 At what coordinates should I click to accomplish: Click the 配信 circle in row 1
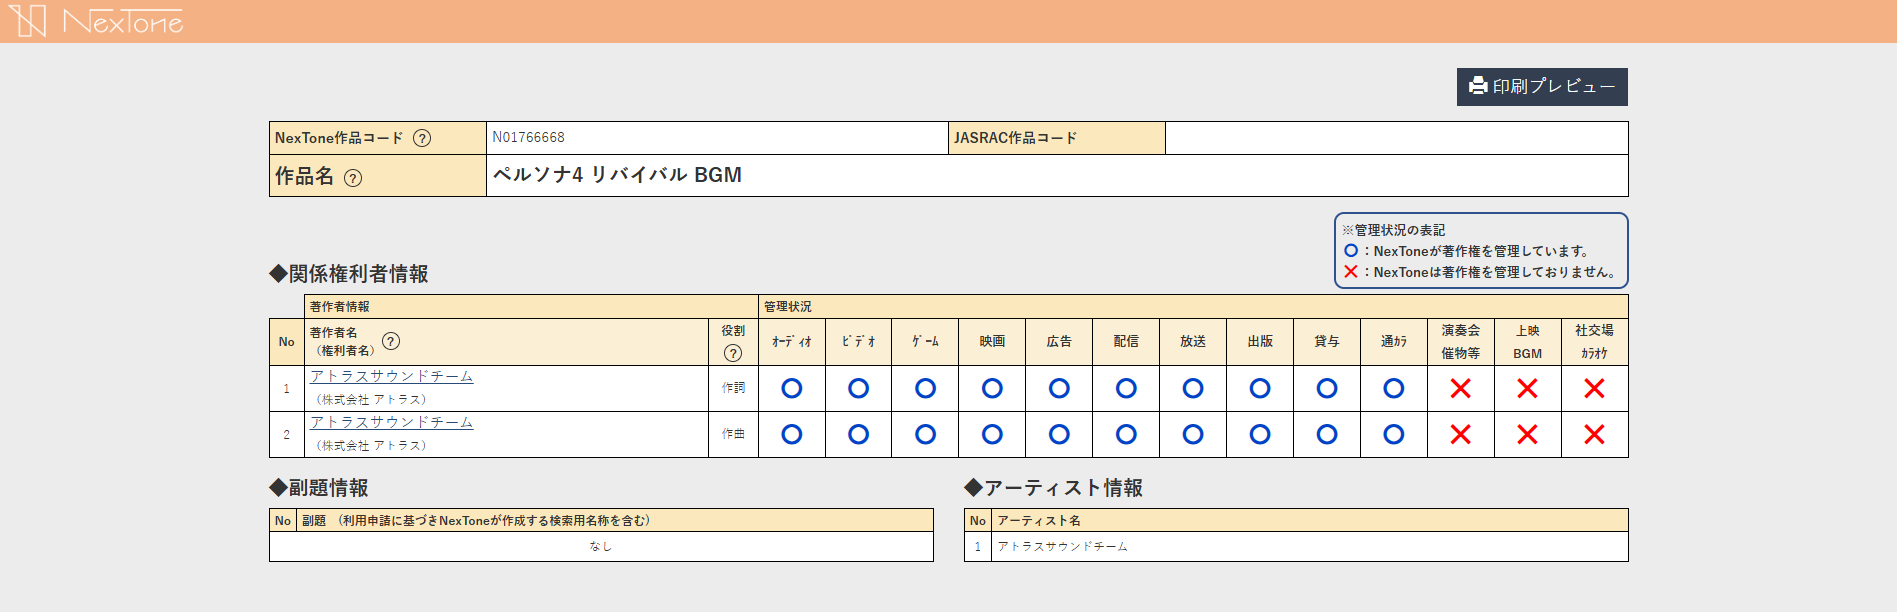[1126, 388]
